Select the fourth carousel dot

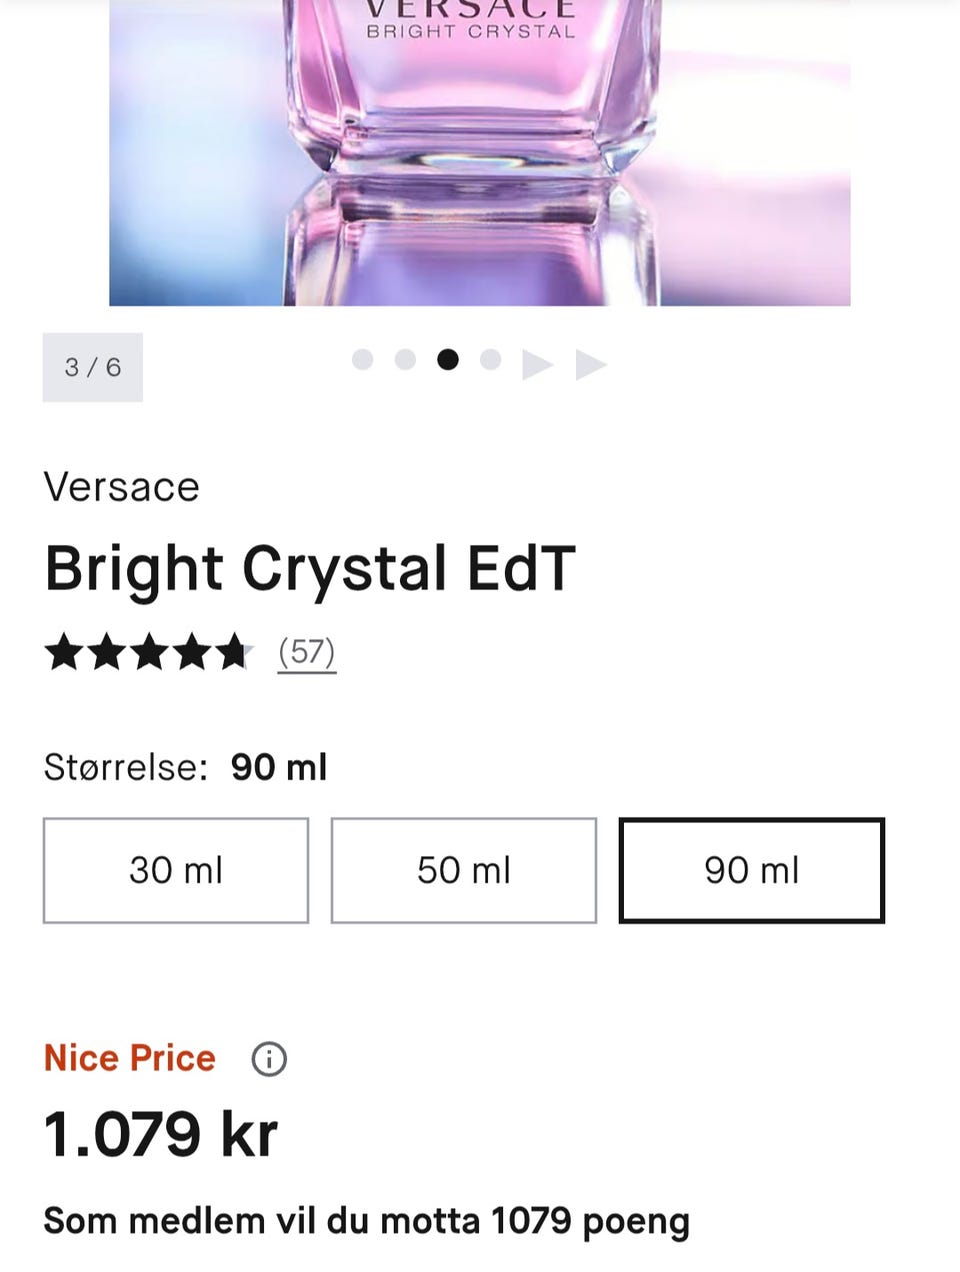[490, 359]
